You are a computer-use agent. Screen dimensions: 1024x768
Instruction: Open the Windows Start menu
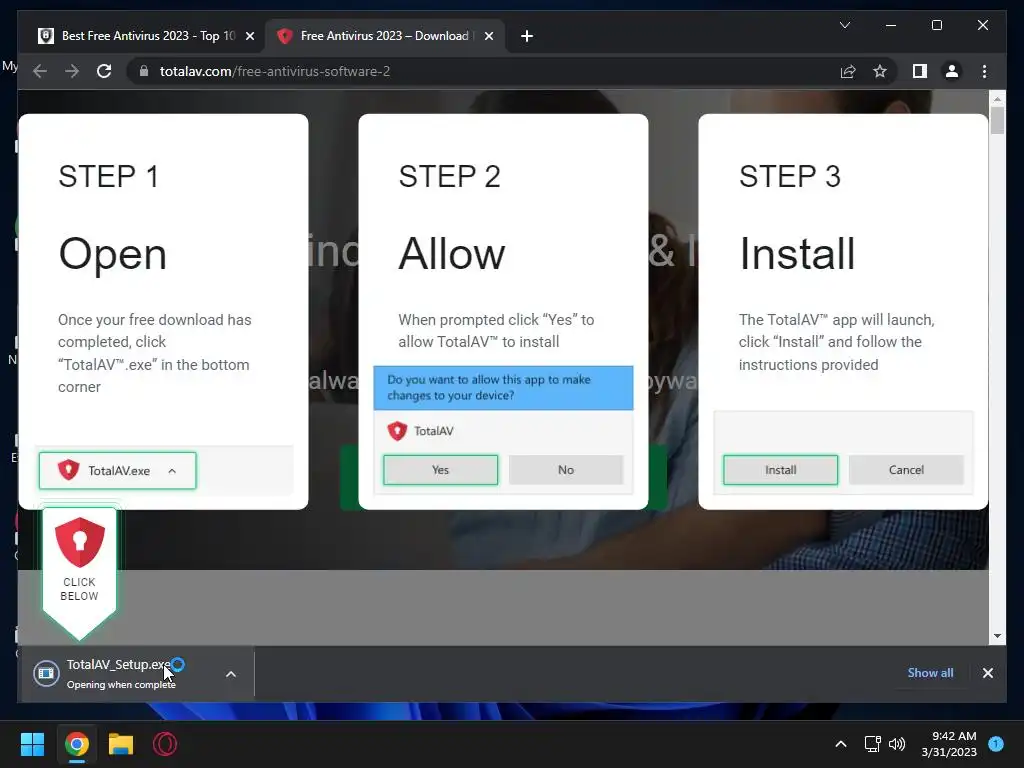point(32,744)
